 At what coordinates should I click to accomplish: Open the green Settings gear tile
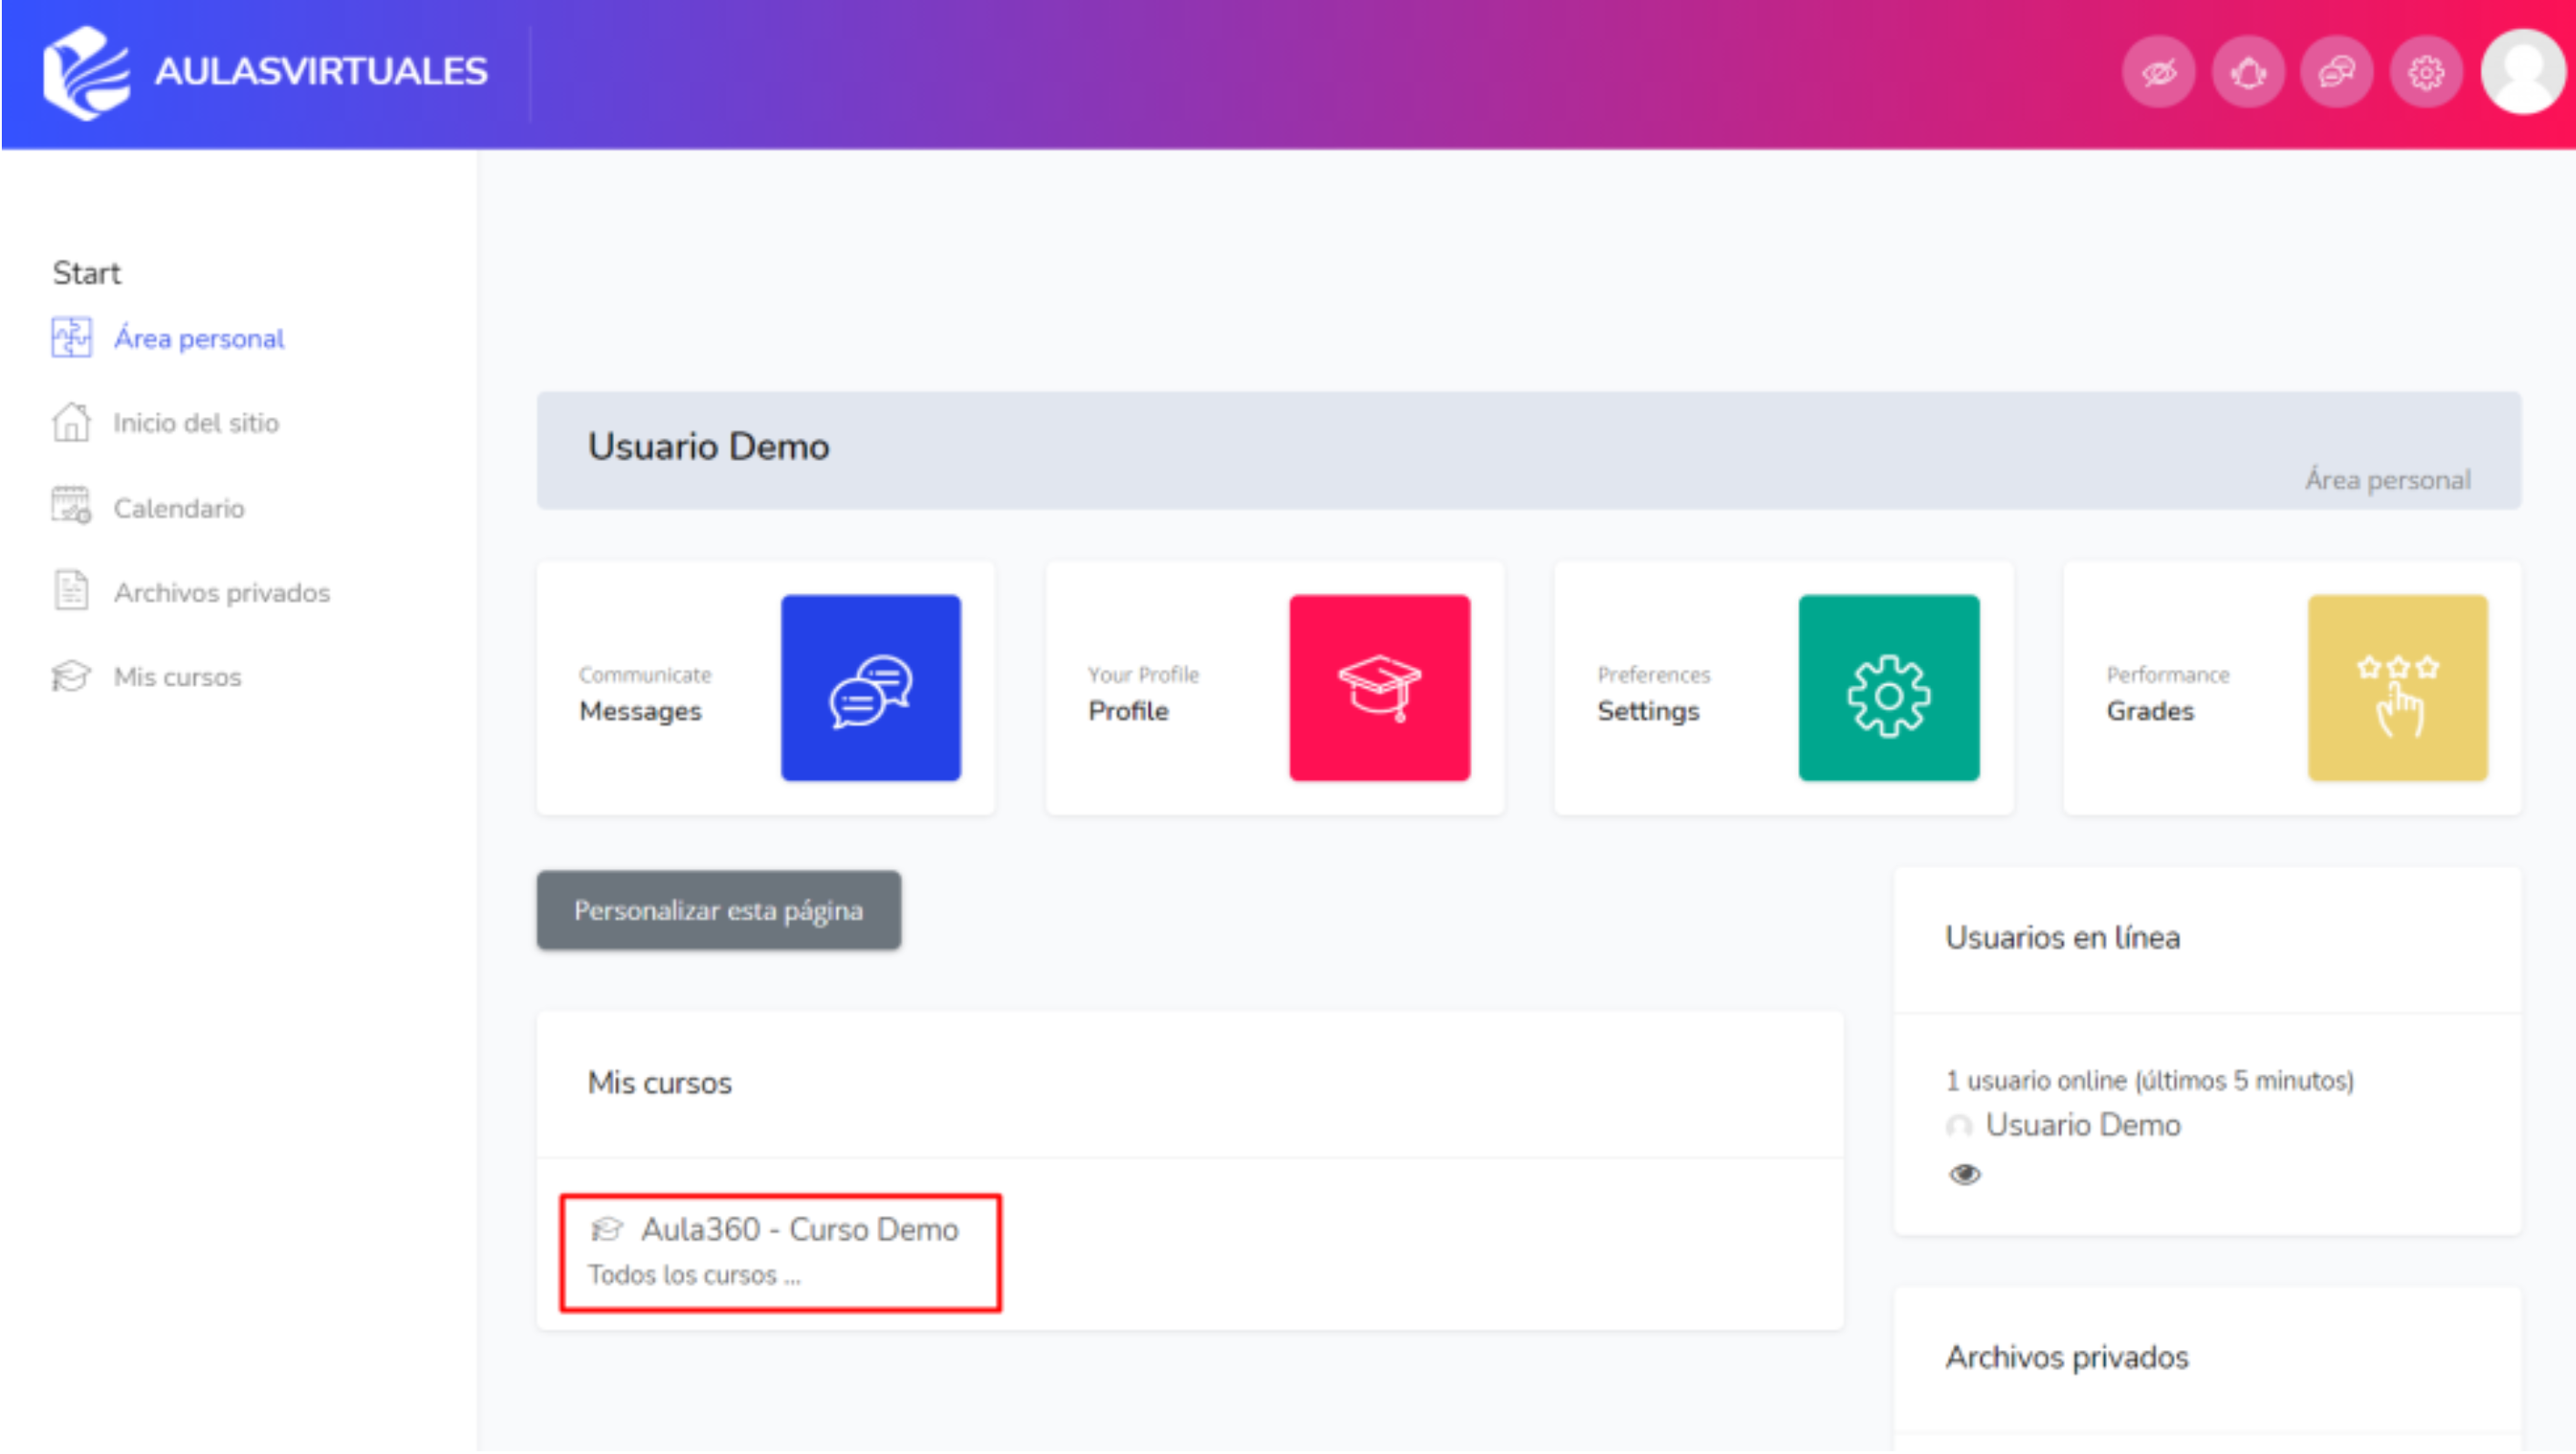click(1888, 688)
